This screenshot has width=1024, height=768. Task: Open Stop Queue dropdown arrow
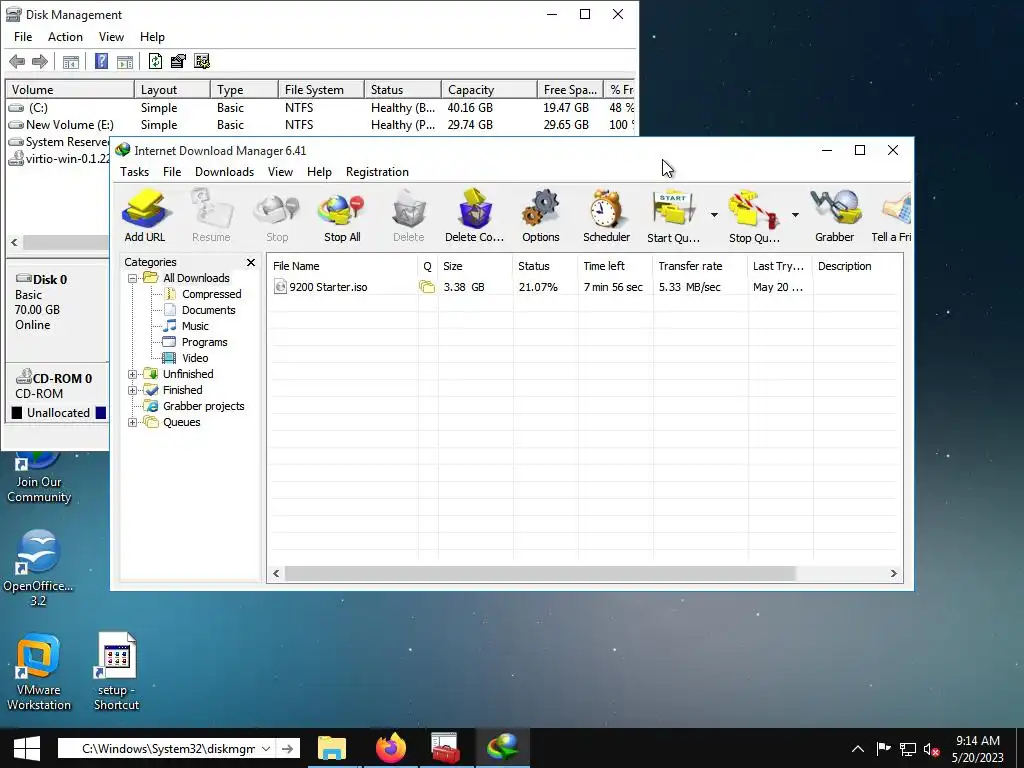tap(795, 215)
